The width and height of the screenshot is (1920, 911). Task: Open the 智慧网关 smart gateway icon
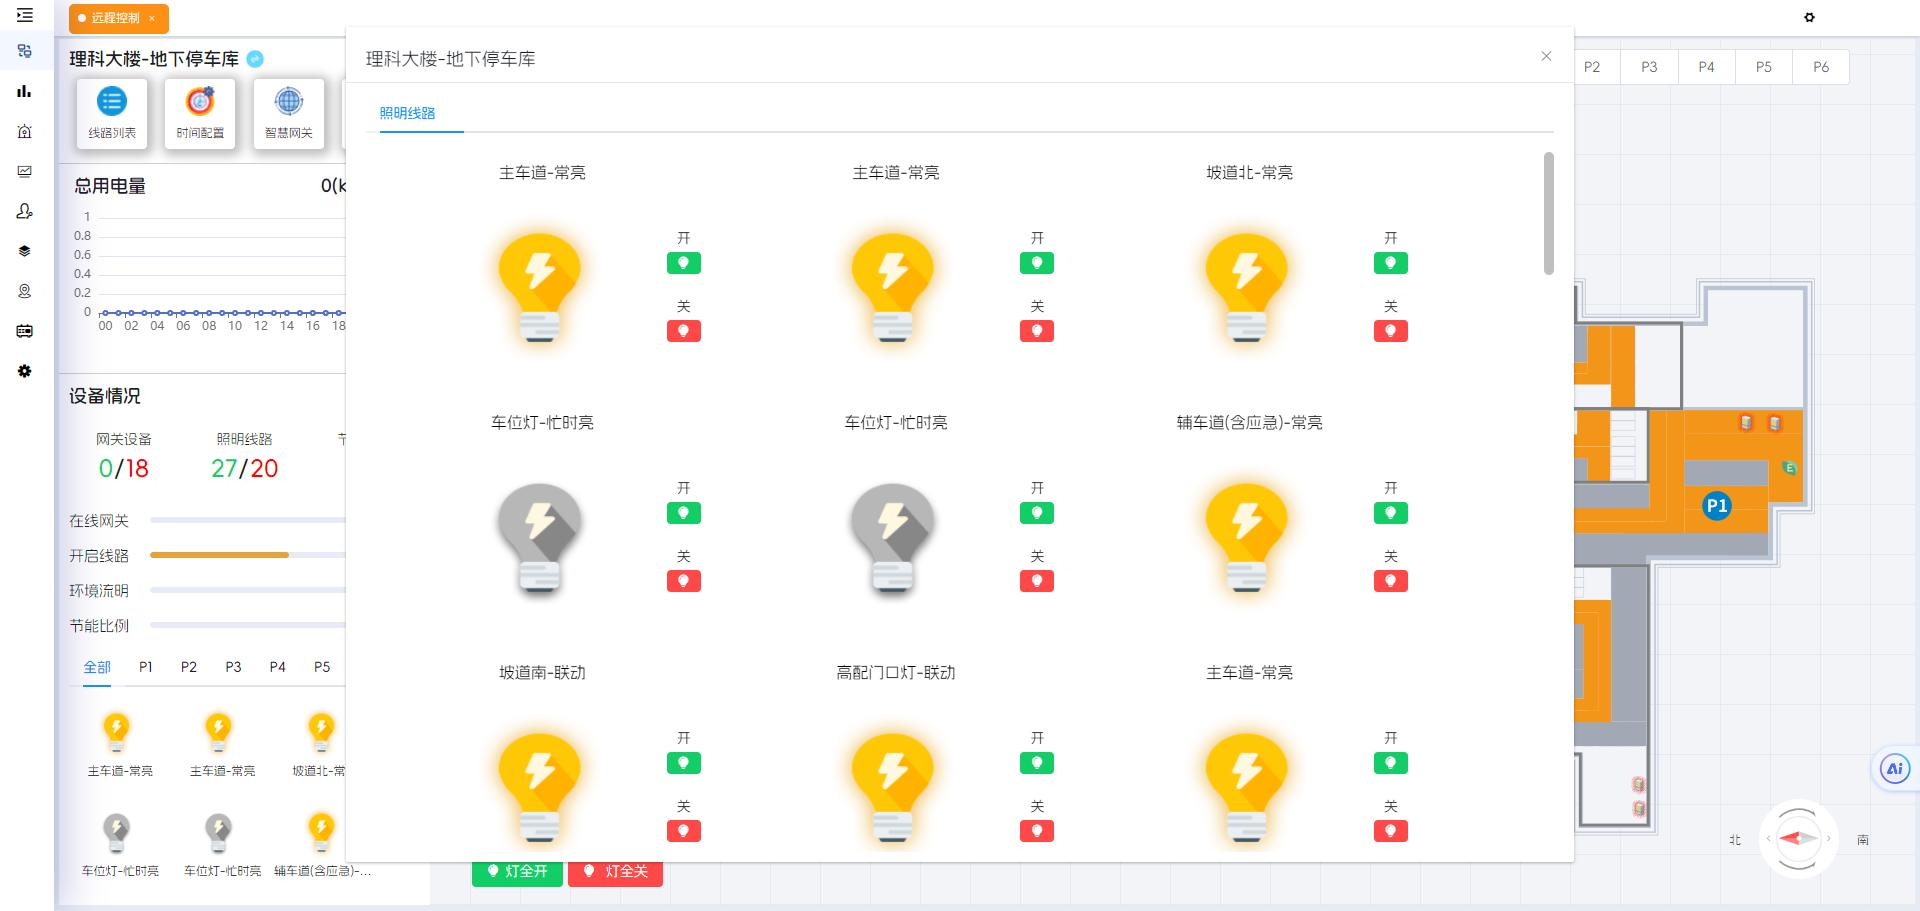(288, 113)
